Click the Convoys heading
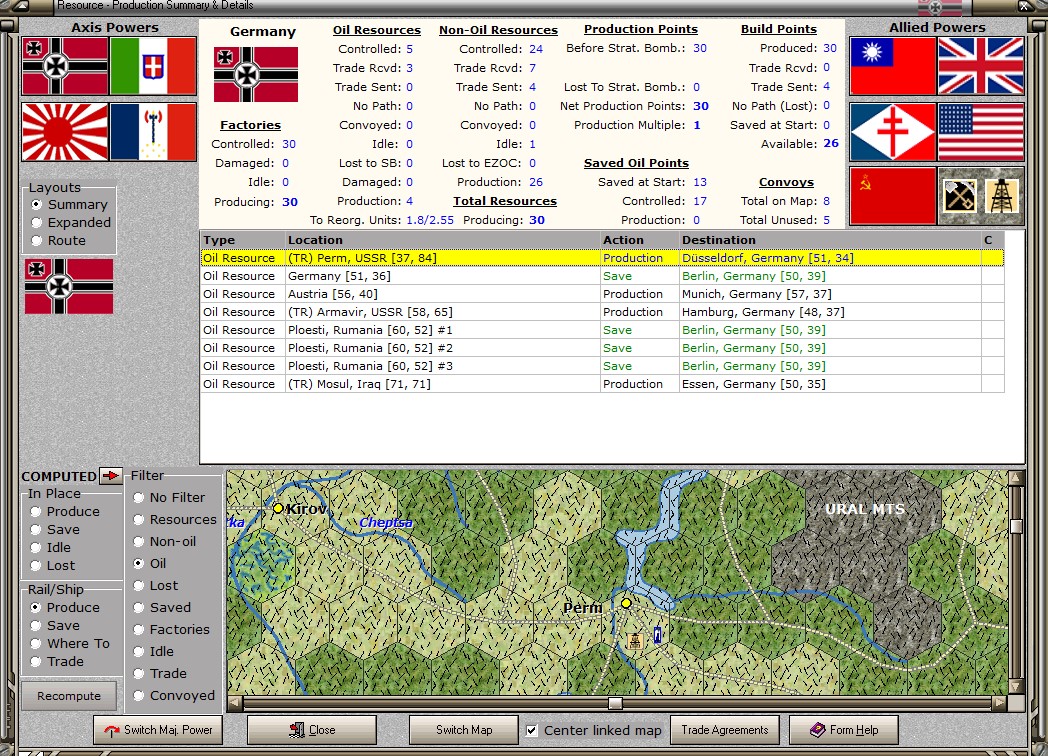Viewport: 1048px width, 756px height. point(786,182)
